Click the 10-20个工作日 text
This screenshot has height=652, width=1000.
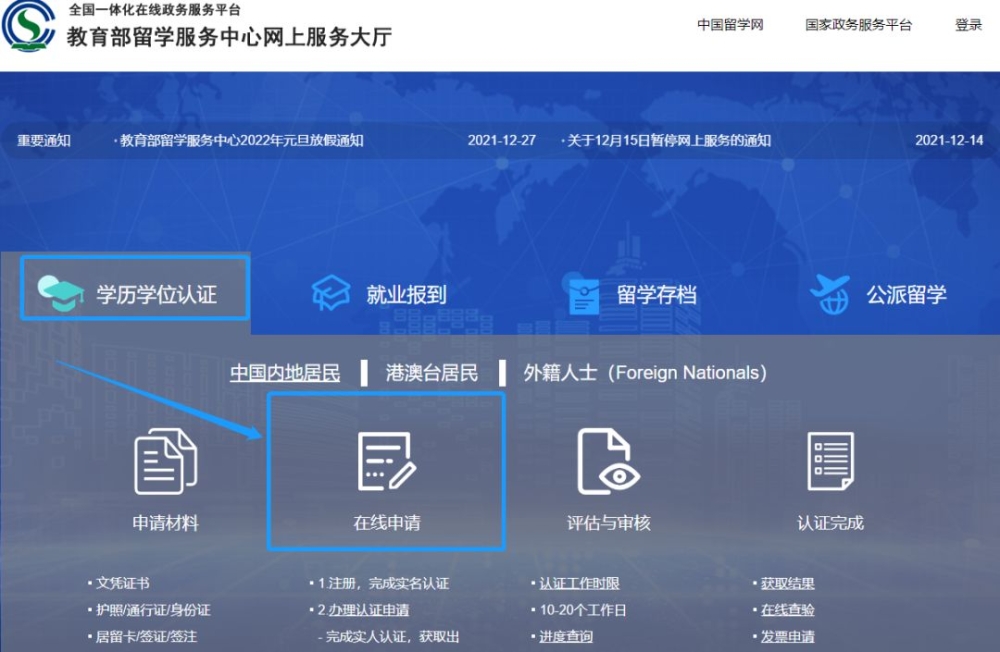pos(583,610)
